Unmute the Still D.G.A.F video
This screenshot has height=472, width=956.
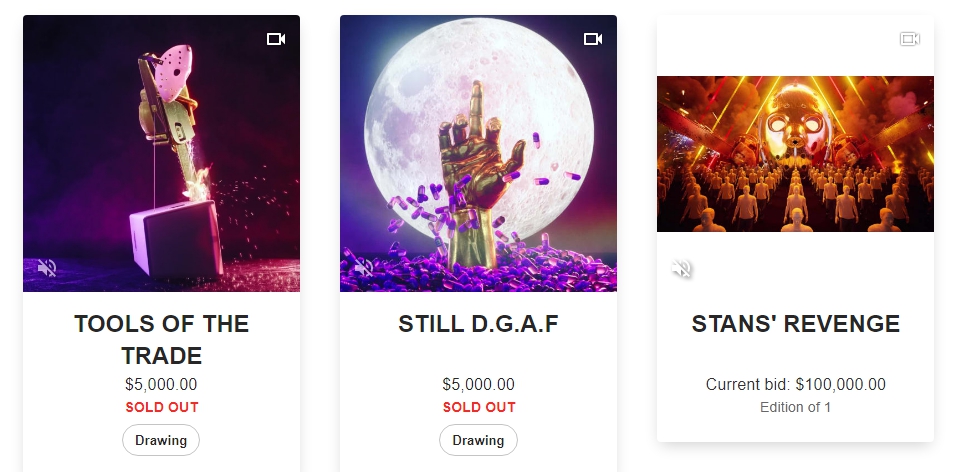pyautogui.click(x=364, y=267)
